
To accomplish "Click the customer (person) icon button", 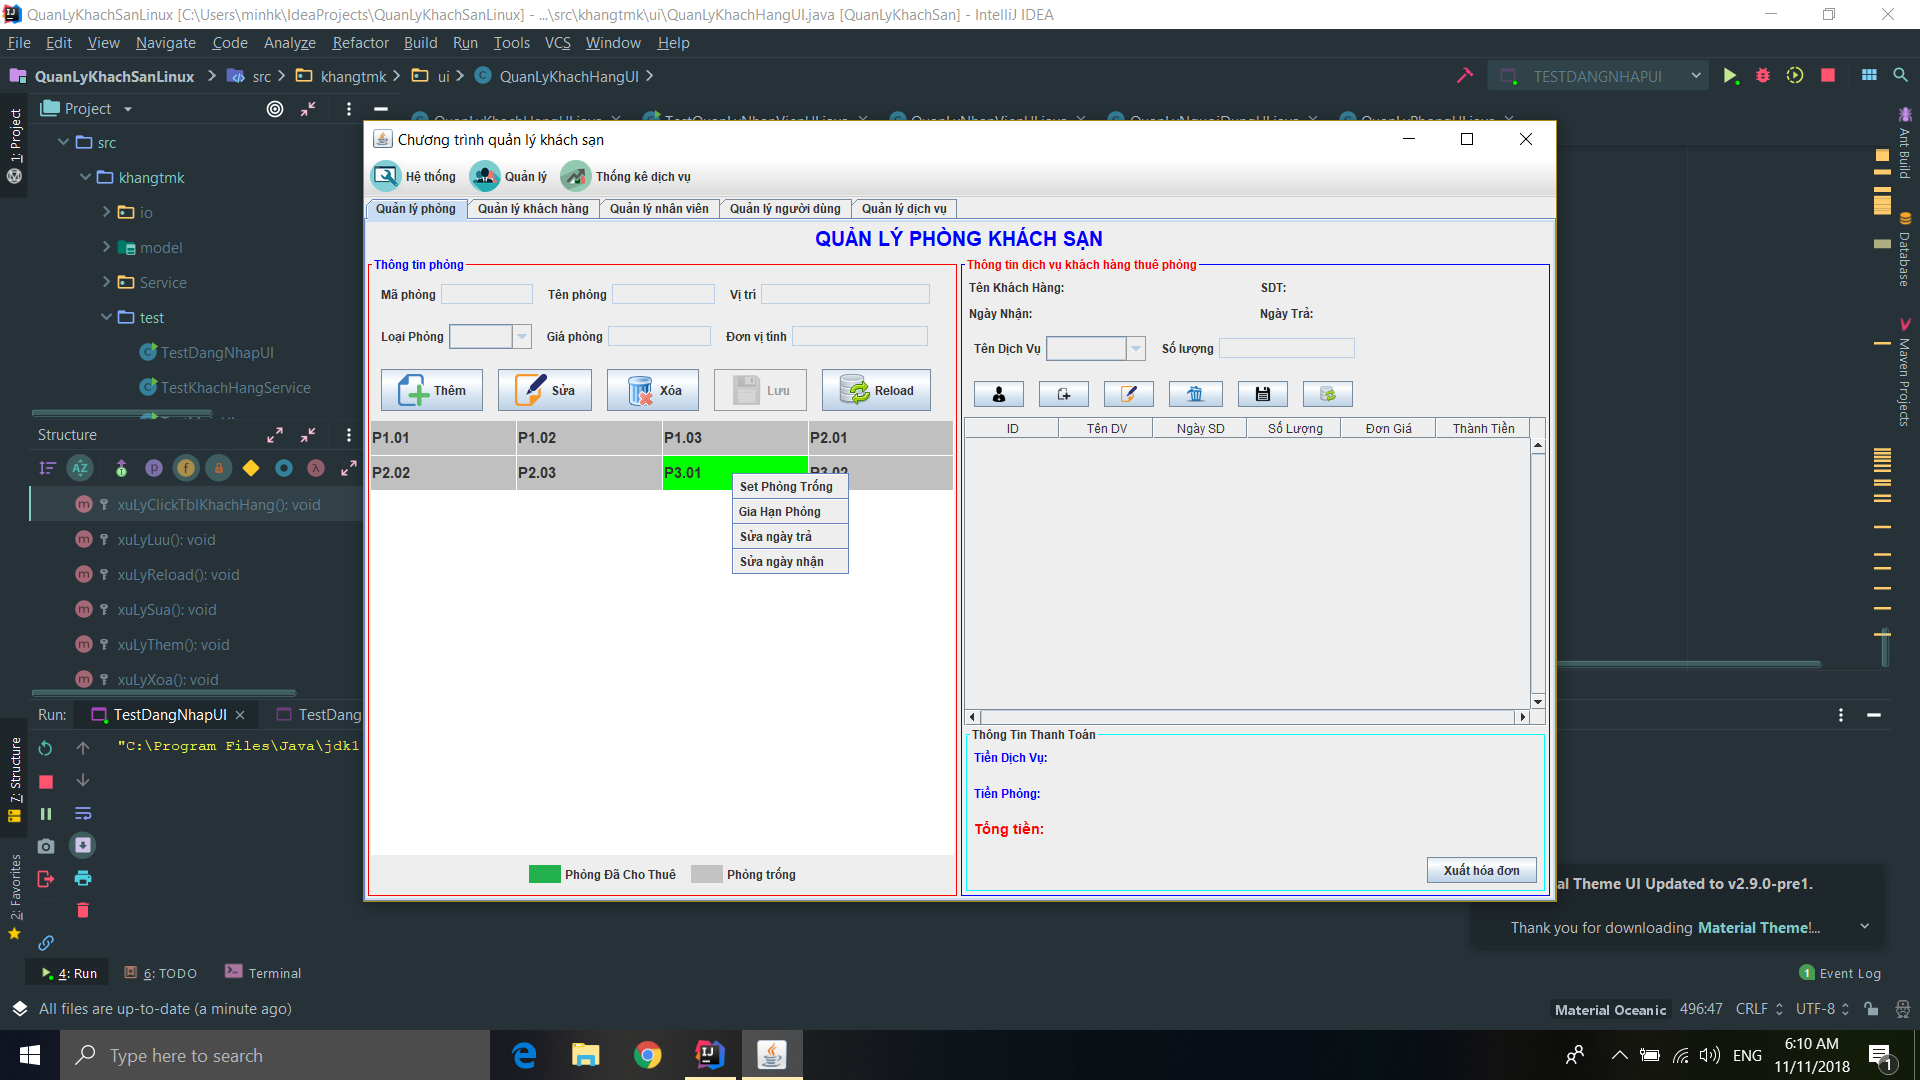I will pyautogui.click(x=998, y=394).
